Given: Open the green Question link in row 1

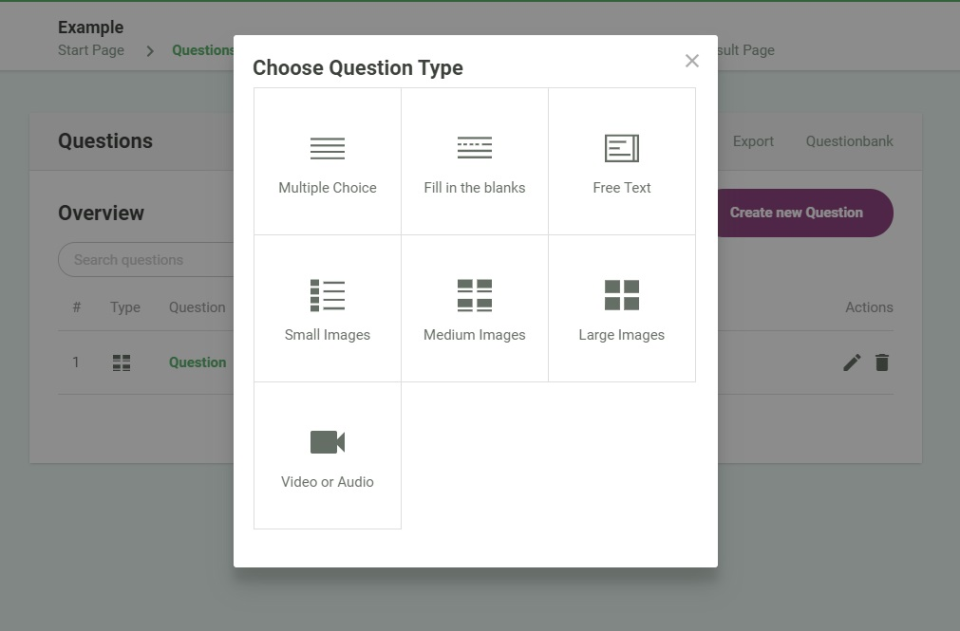Looking at the screenshot, I should click(198, 363).
